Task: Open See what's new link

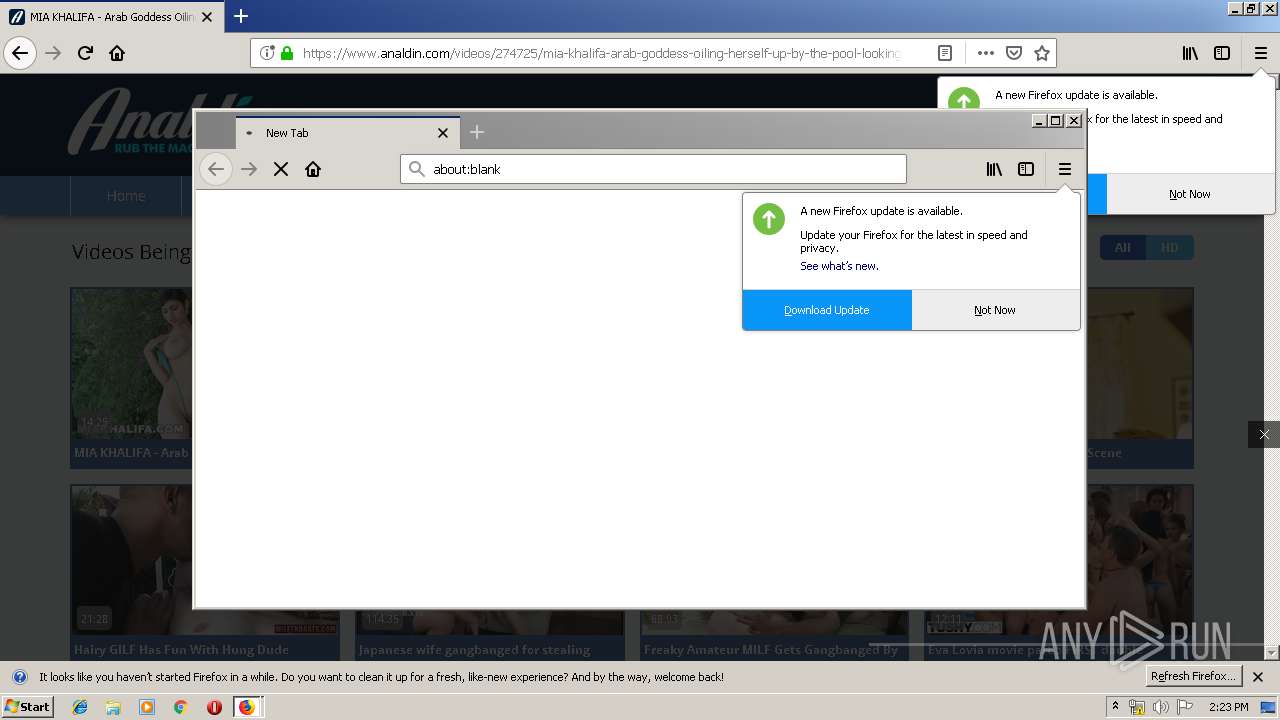Action: 839,266
